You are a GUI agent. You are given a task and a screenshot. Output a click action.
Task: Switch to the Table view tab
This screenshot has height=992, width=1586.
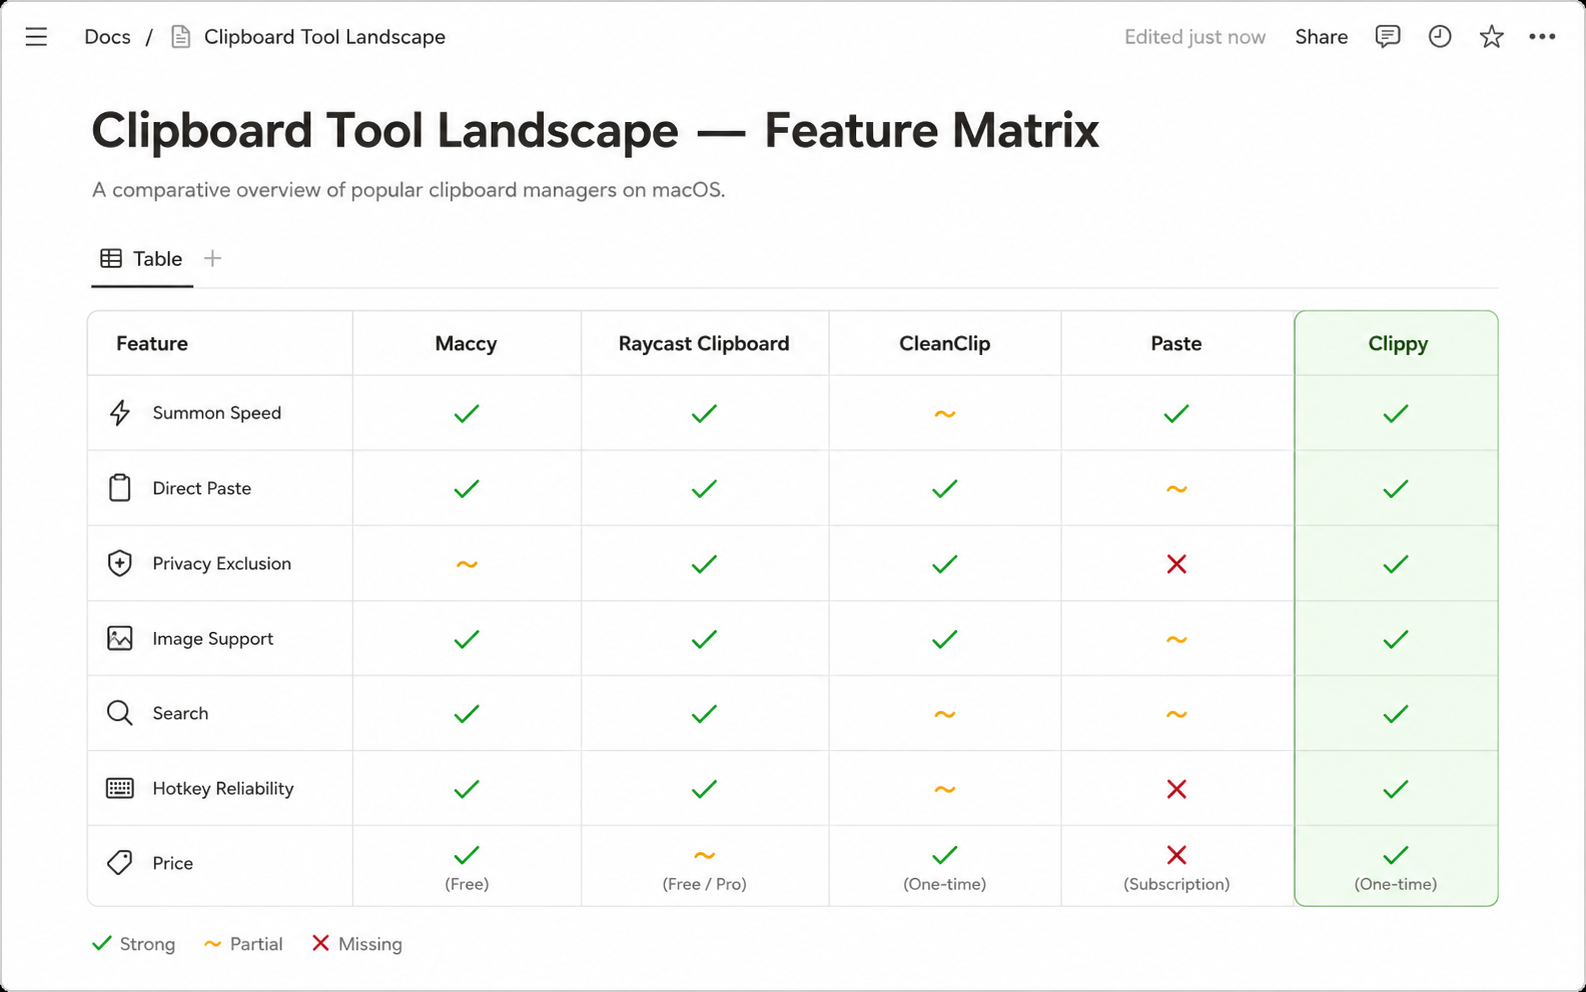pos(142,259)
